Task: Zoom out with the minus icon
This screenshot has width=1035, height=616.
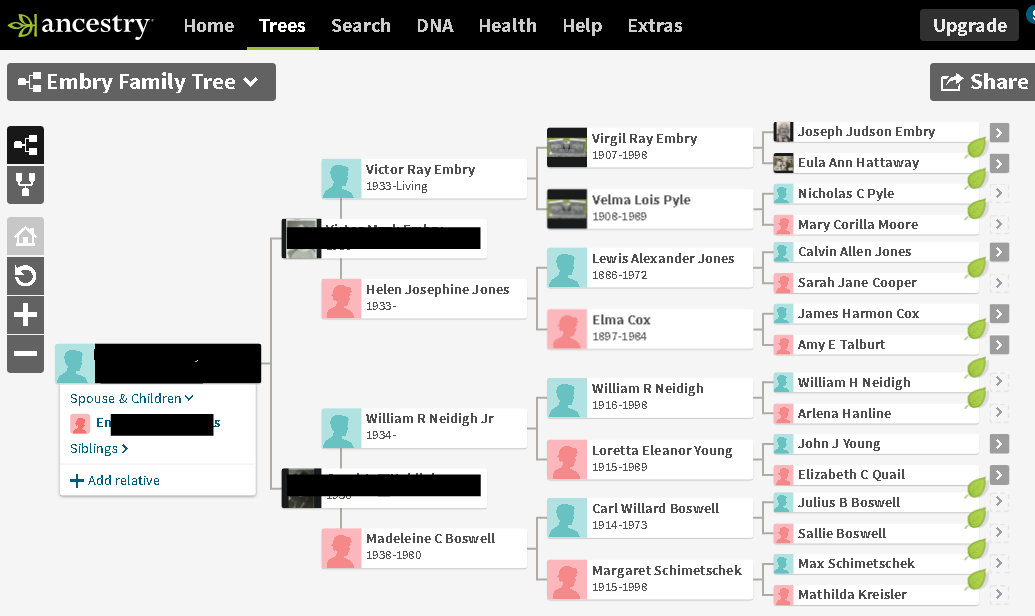Action: click(25, 353)
